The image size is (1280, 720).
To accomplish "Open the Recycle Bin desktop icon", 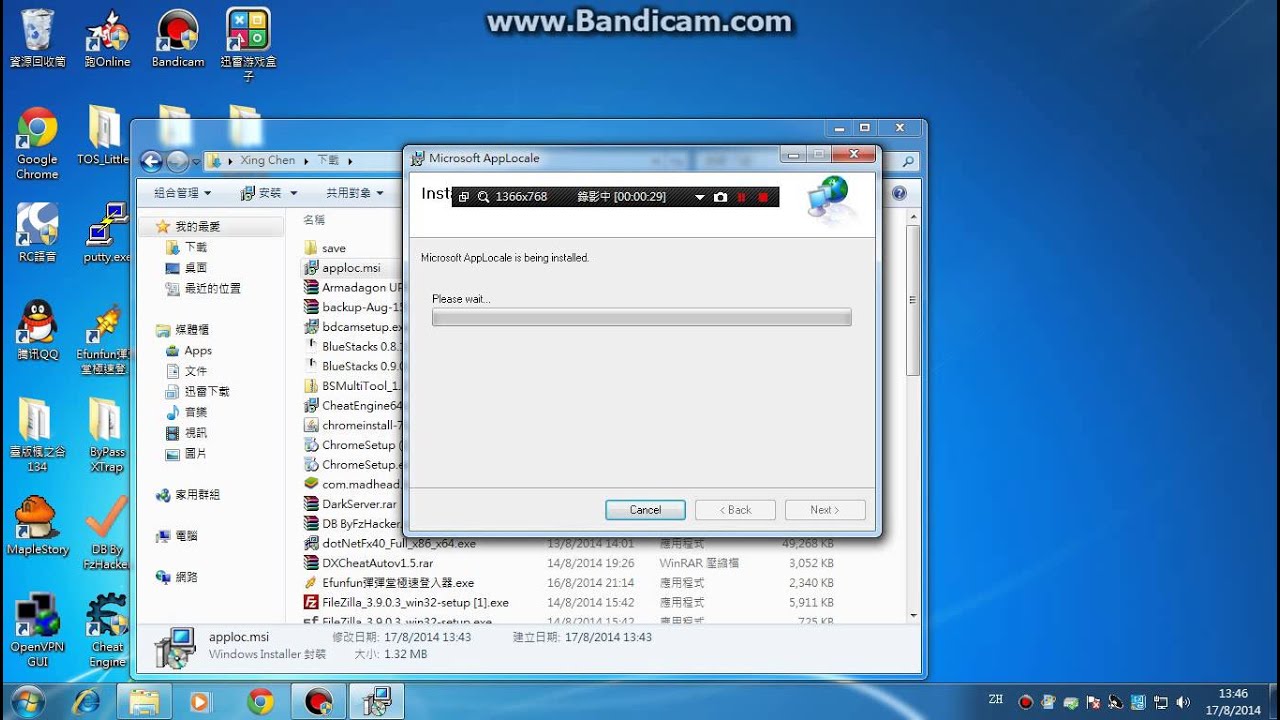I will (37, 39).
